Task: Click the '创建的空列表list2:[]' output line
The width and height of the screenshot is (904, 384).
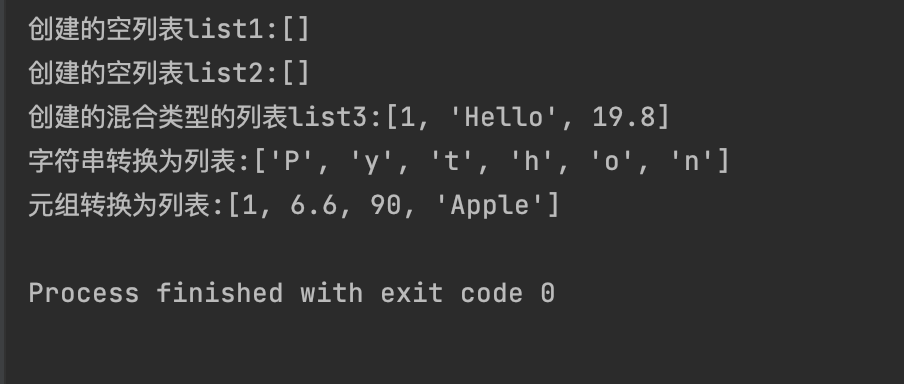Action: pos(170,73)
